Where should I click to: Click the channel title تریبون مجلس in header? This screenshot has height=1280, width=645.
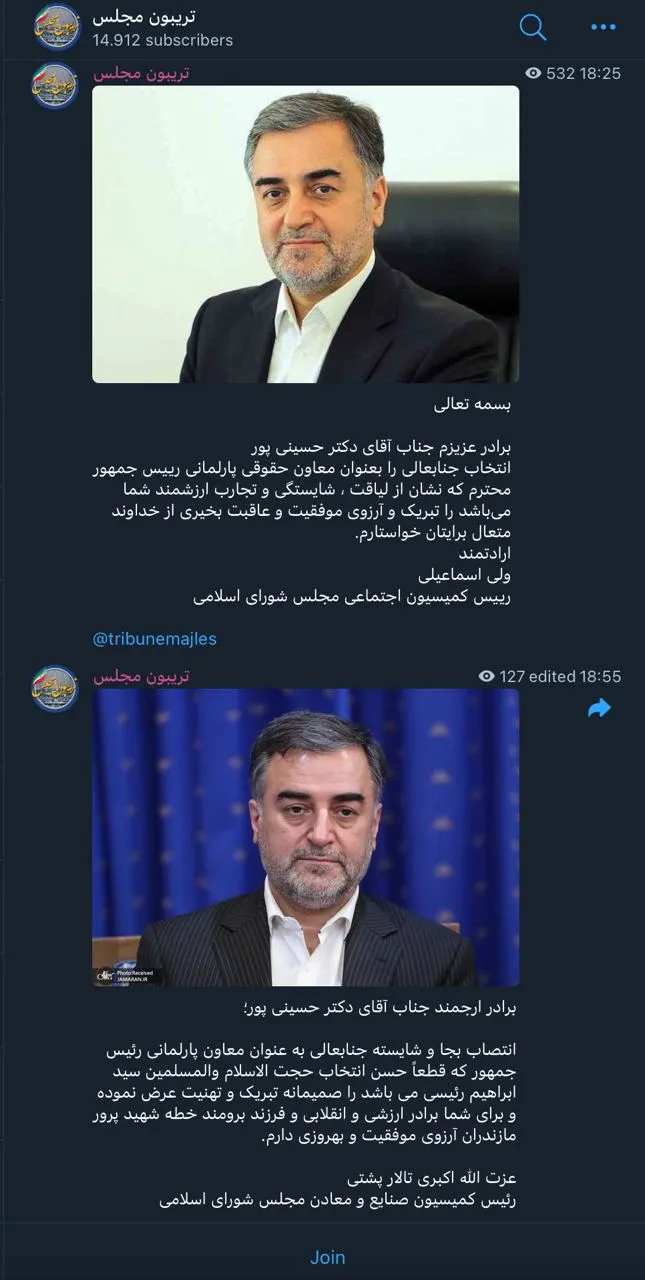[144, 17]
